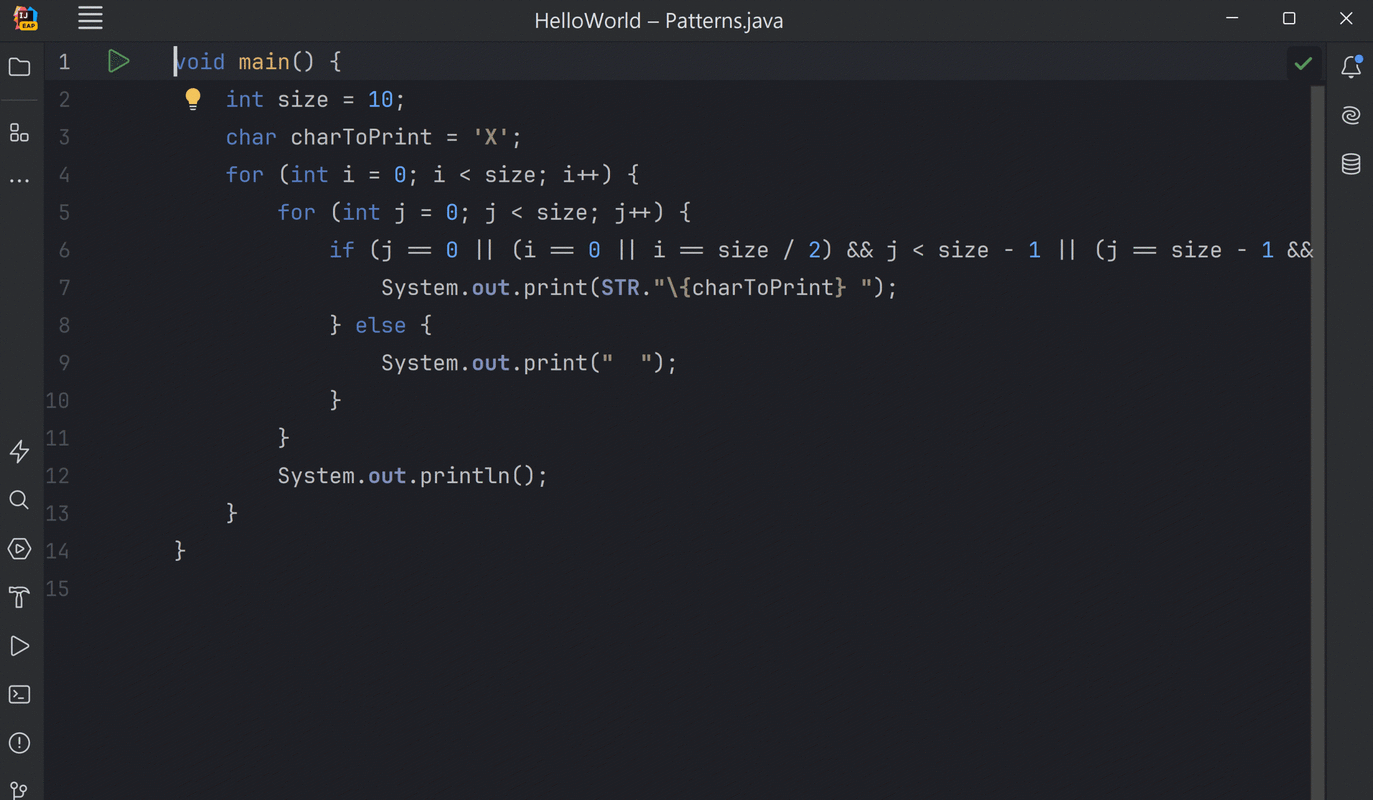Open the Terminal tool window
Image resolution: width=1373 pixels, height=800 pixels.
[x=19, y=694]
